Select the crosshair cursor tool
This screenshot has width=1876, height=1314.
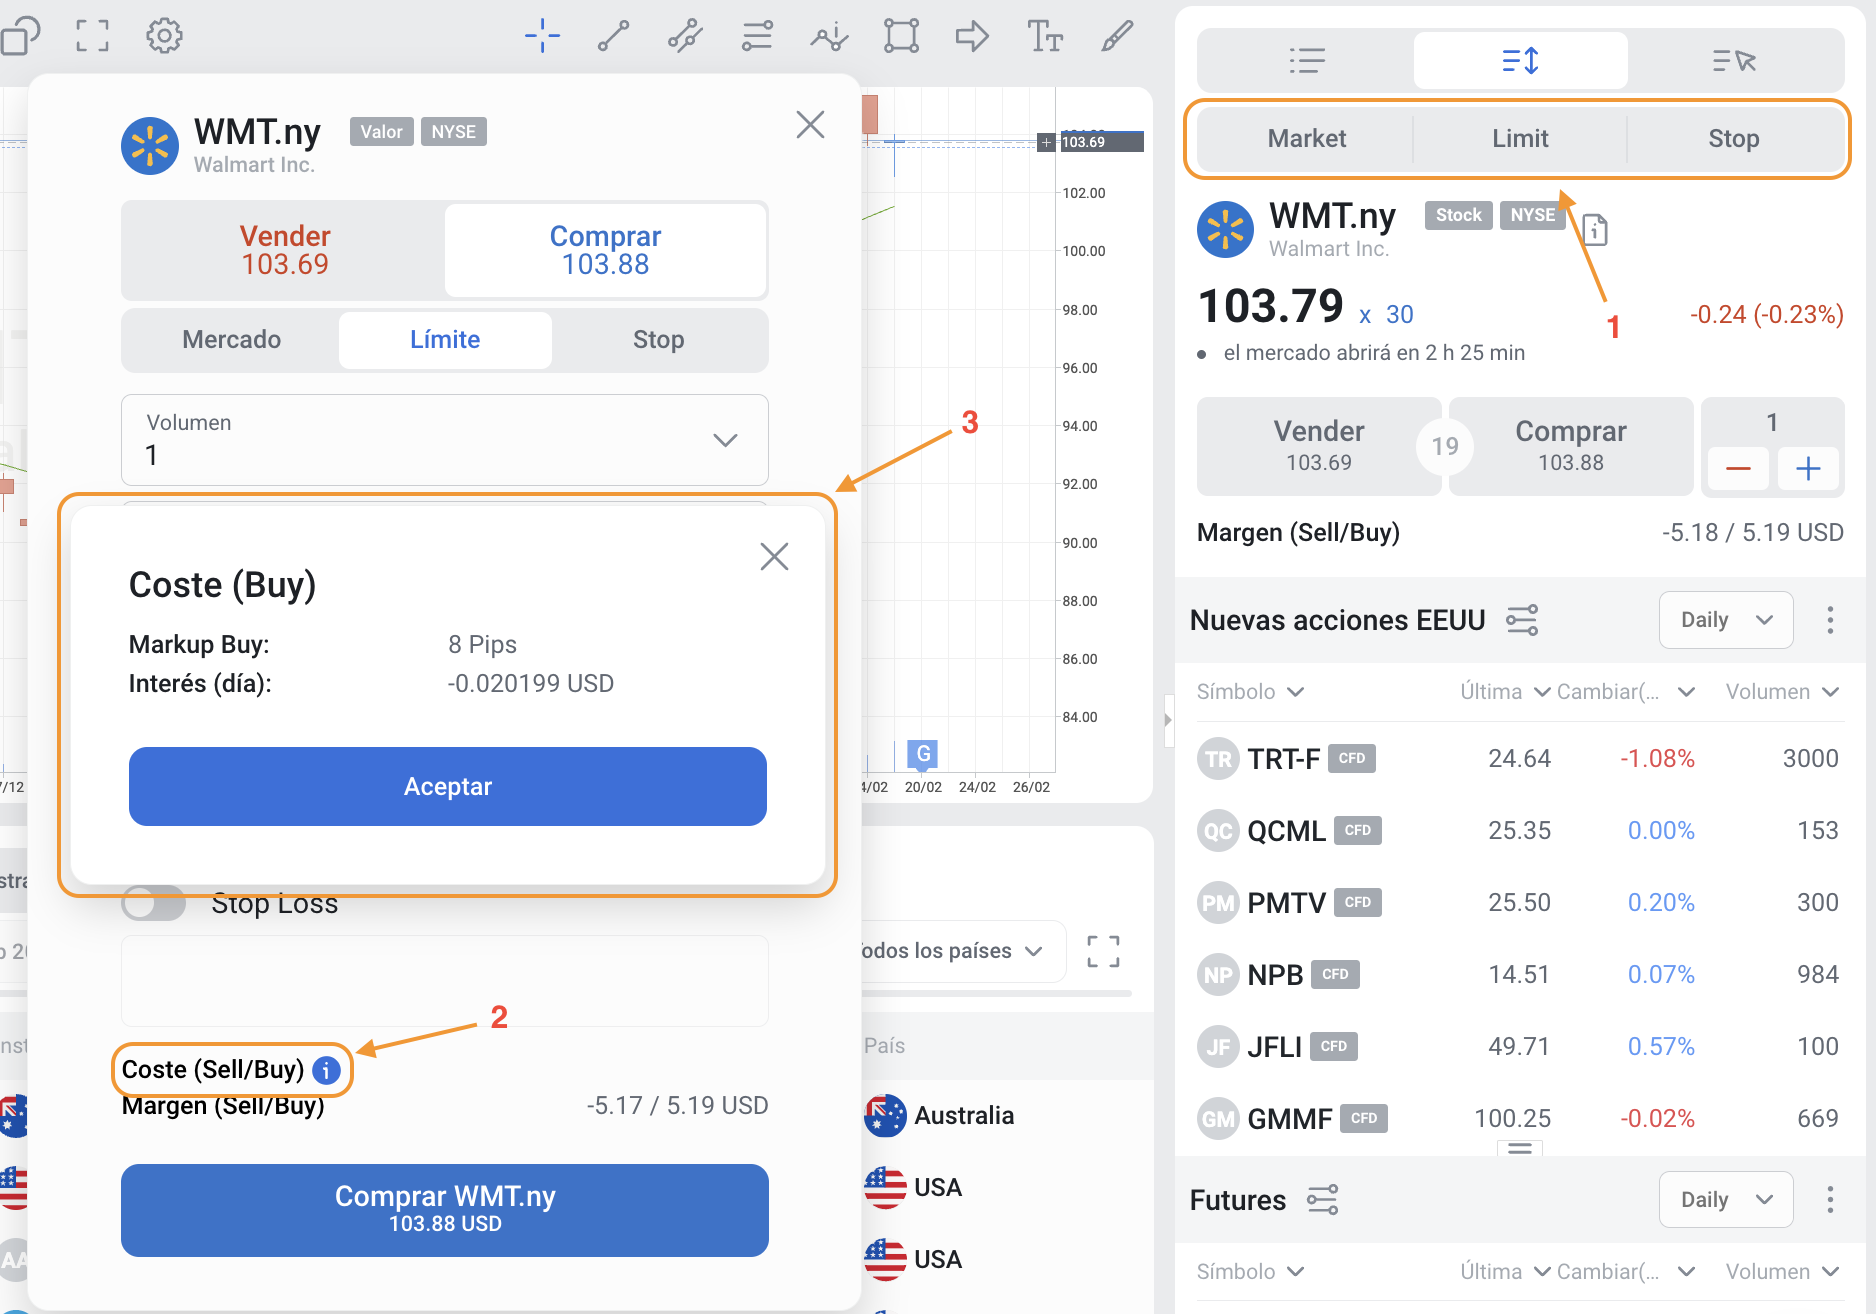click(x=542, y=36)
